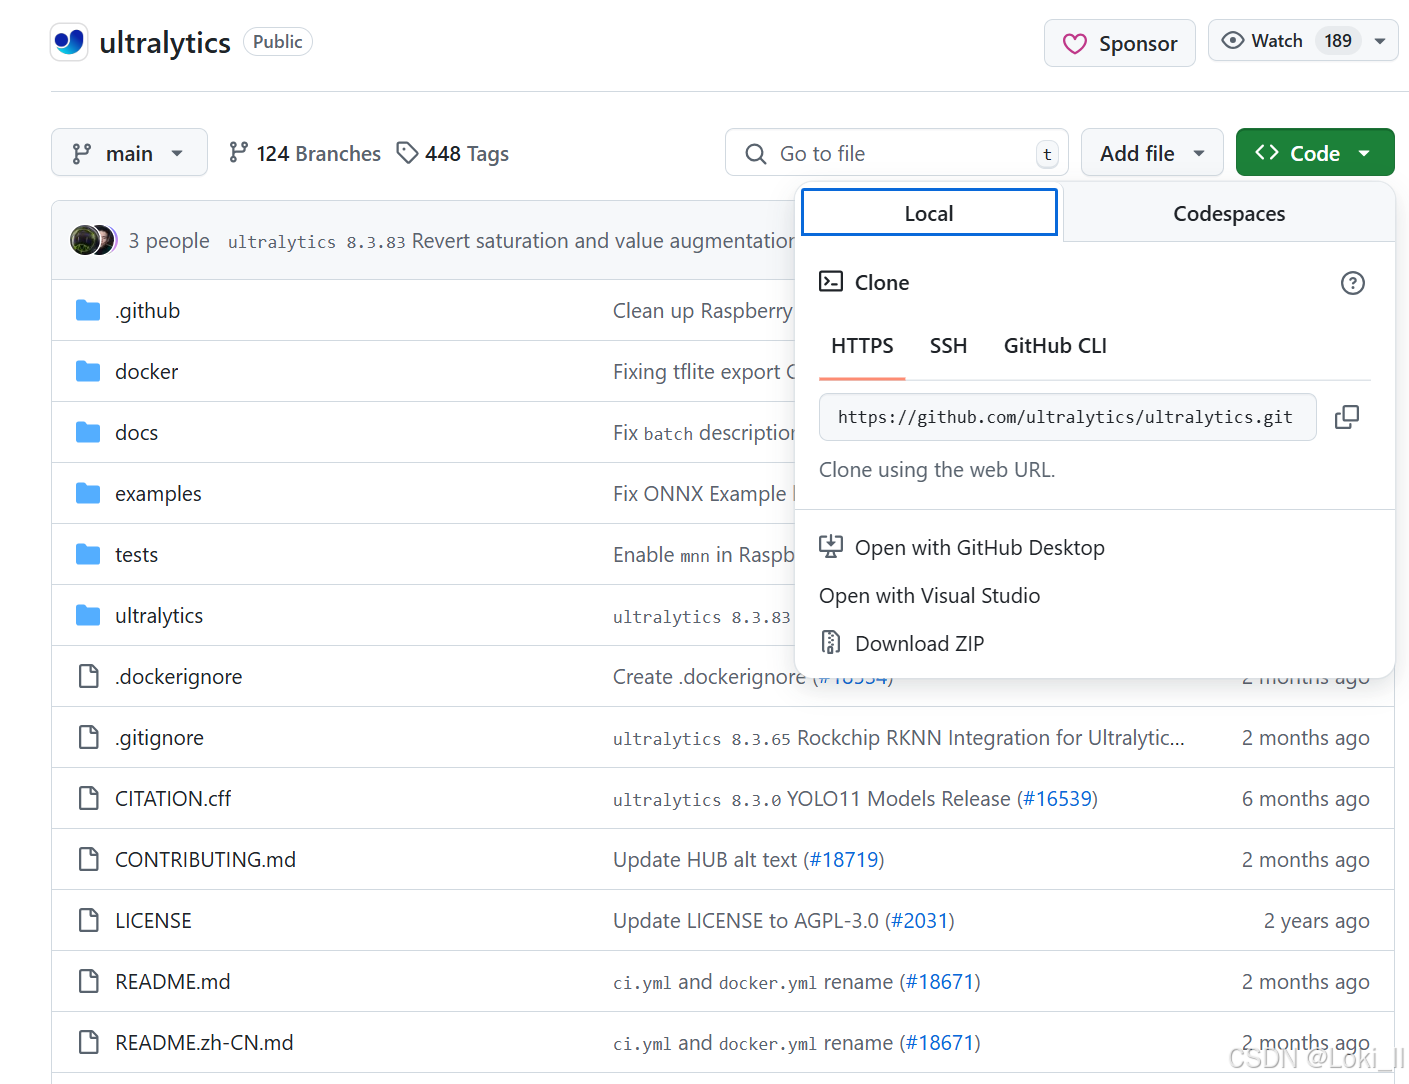Open the Add file dropdown

[1152, 153]
